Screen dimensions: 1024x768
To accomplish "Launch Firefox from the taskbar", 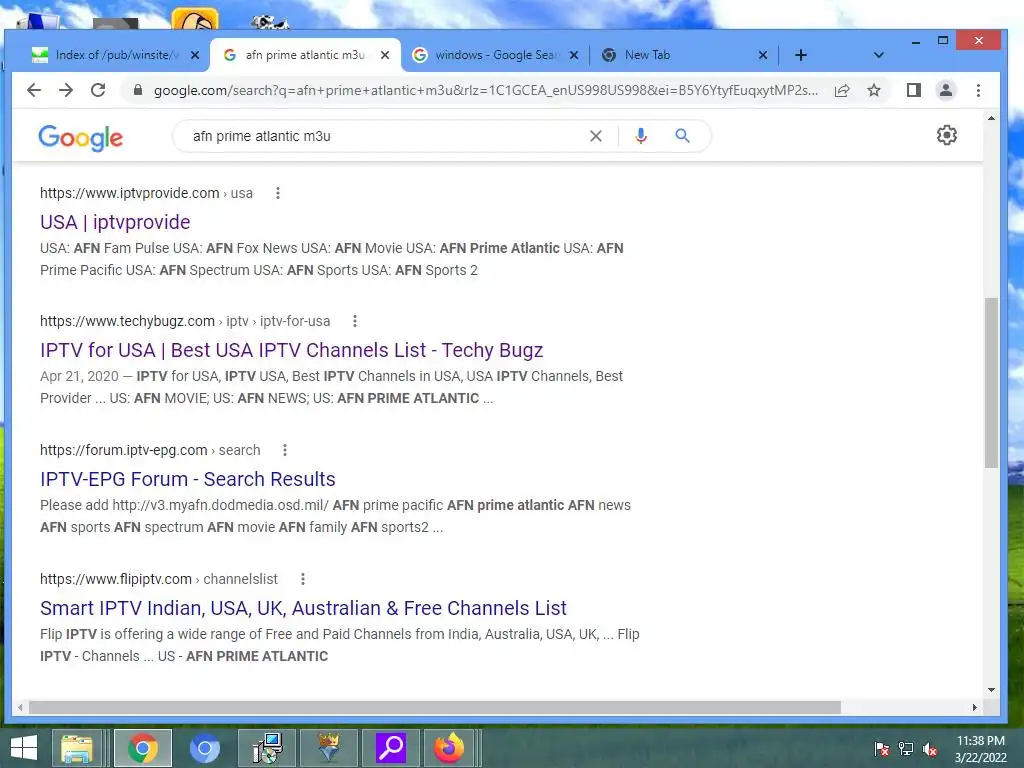I will (449, 748).
